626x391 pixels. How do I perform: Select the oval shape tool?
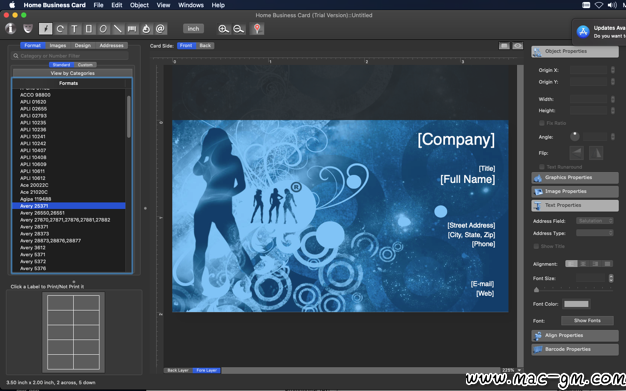click(103, 29)
